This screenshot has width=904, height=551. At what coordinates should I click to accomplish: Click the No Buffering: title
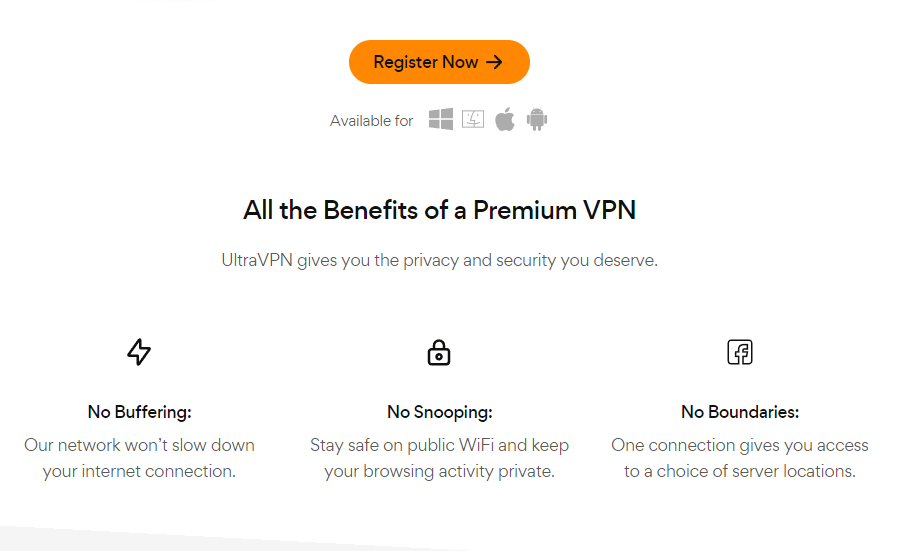(x=140, y=412)
